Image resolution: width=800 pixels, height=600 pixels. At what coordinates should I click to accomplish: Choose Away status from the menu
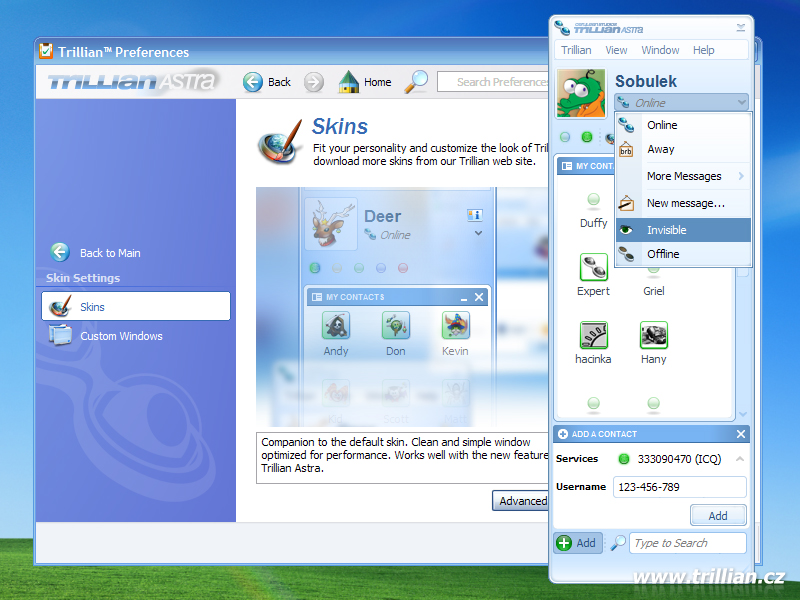tap(683, 149)
